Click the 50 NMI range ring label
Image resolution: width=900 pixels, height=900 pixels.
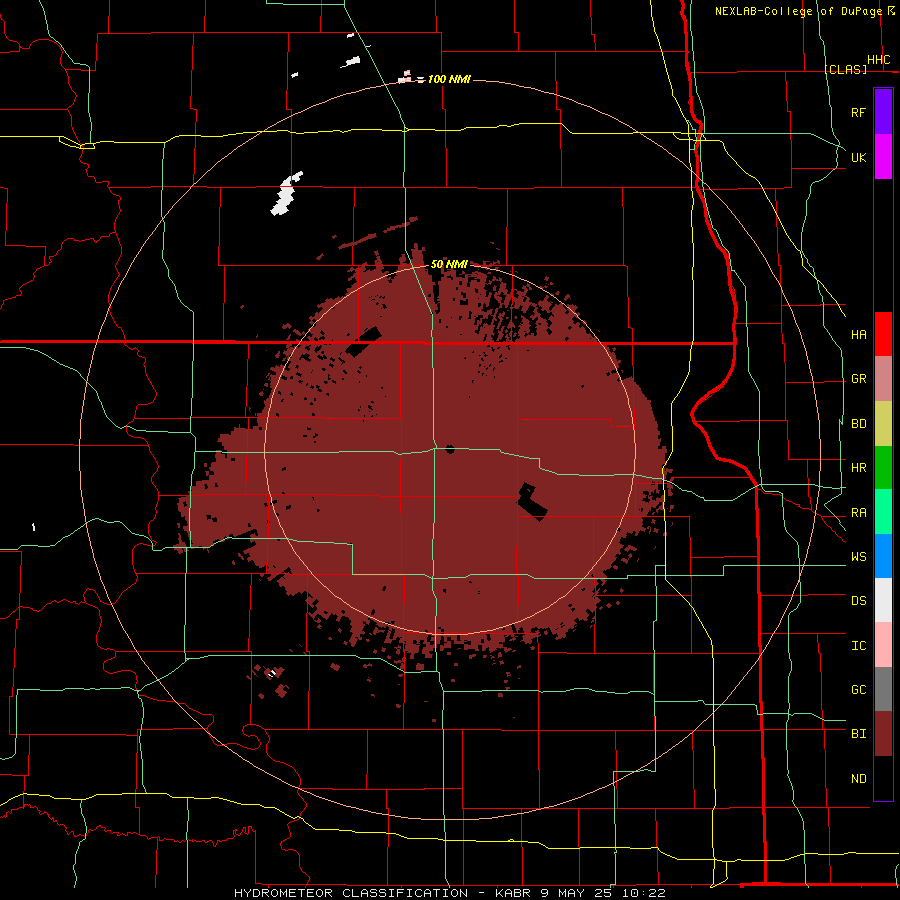(x=449, y=264)
